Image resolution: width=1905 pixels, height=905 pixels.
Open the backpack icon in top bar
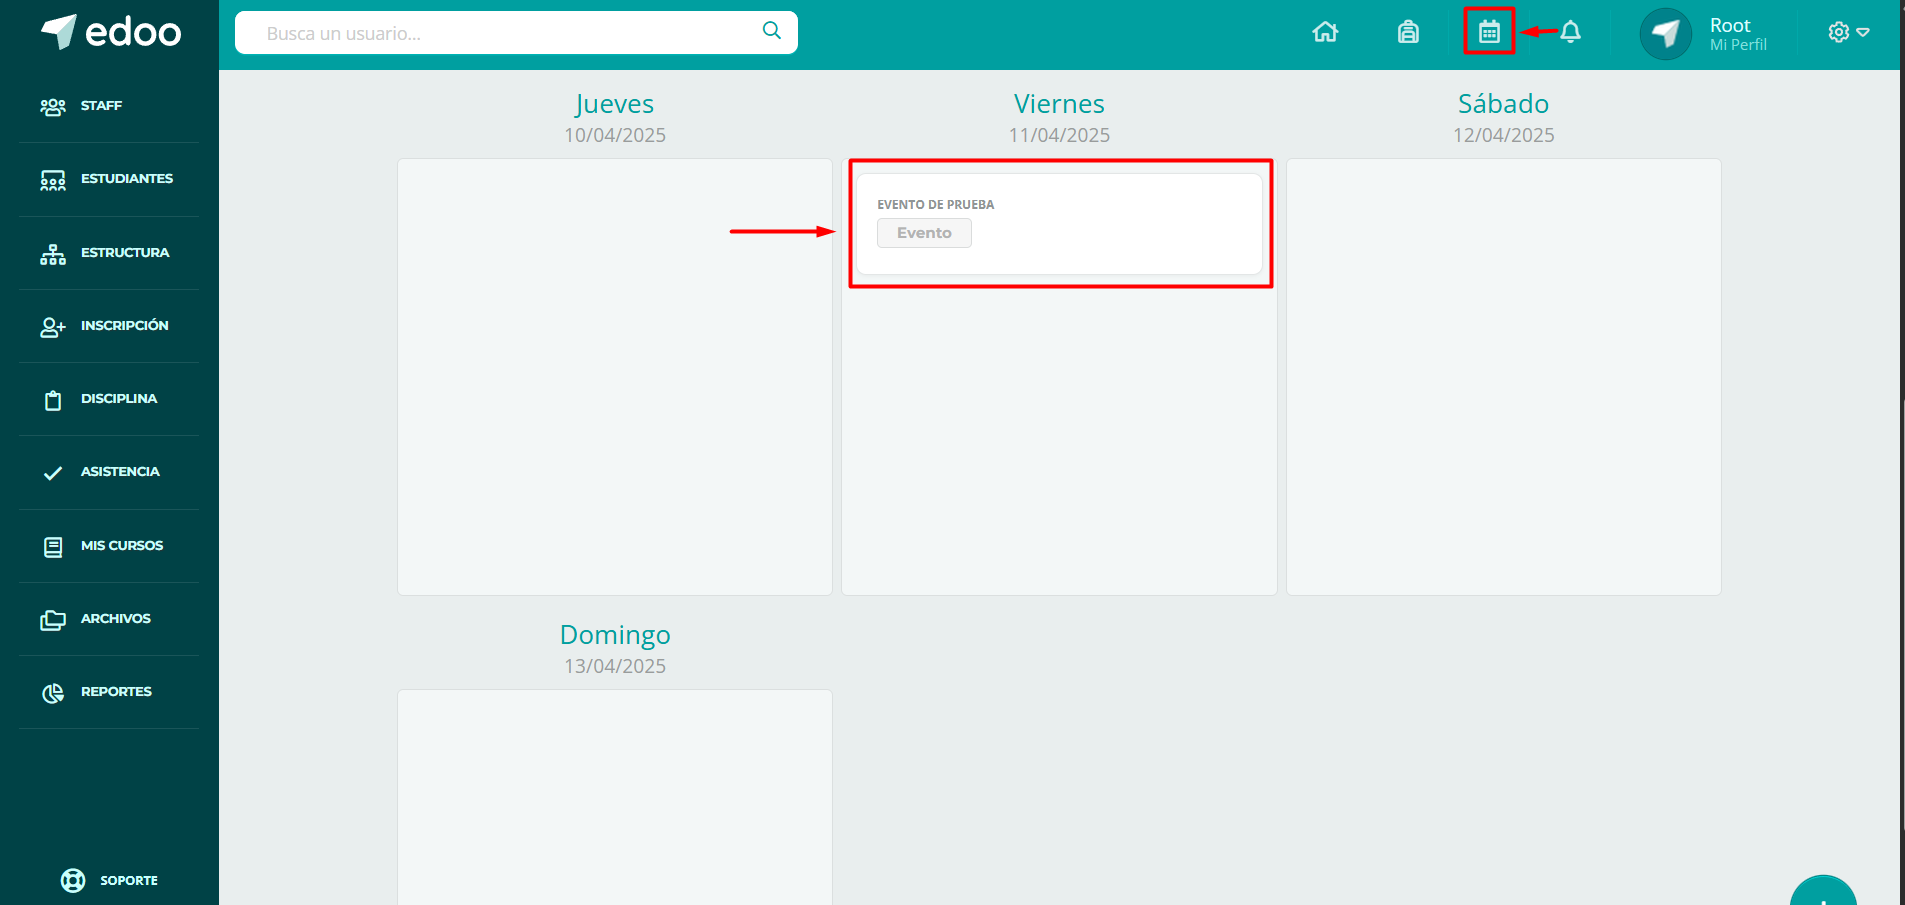coord(1408,32)
